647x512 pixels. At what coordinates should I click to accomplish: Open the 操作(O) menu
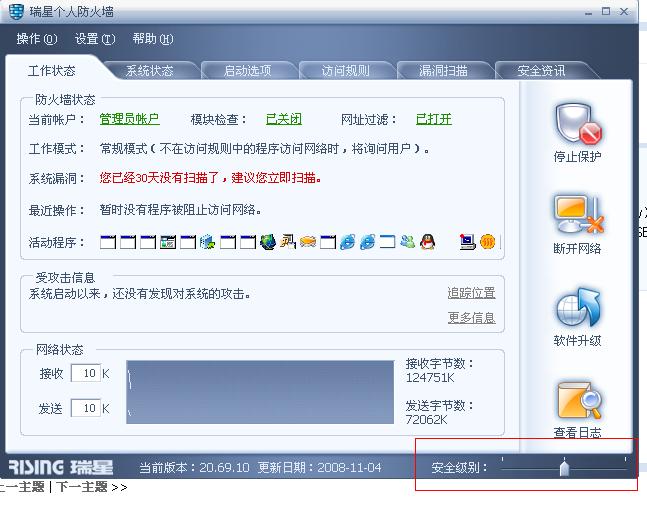(36, 39)
